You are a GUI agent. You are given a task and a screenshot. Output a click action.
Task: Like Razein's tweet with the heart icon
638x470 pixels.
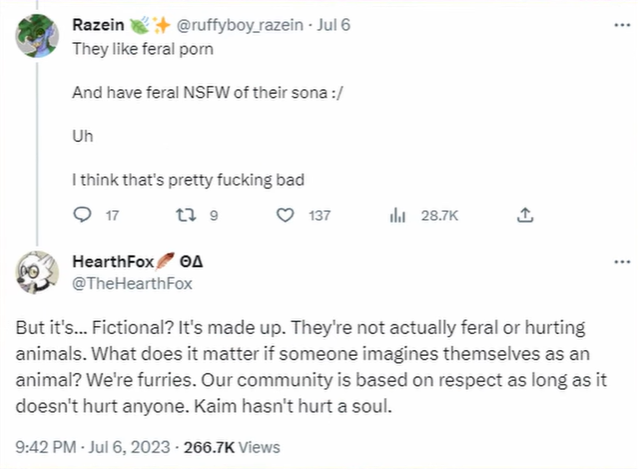click(x=285, y=215)
